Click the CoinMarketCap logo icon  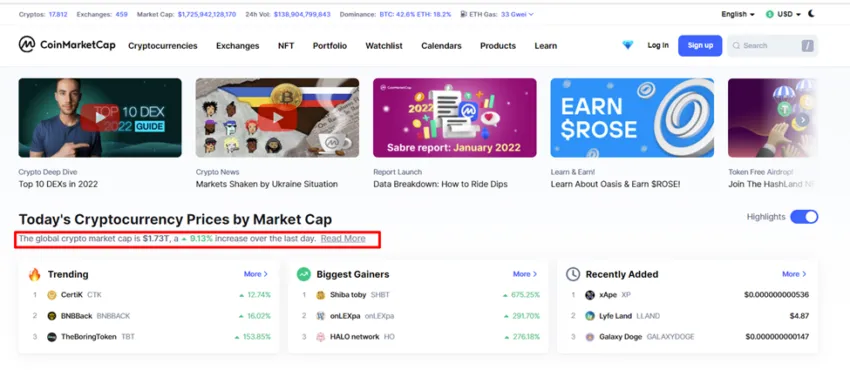click(x=27, y=44)
